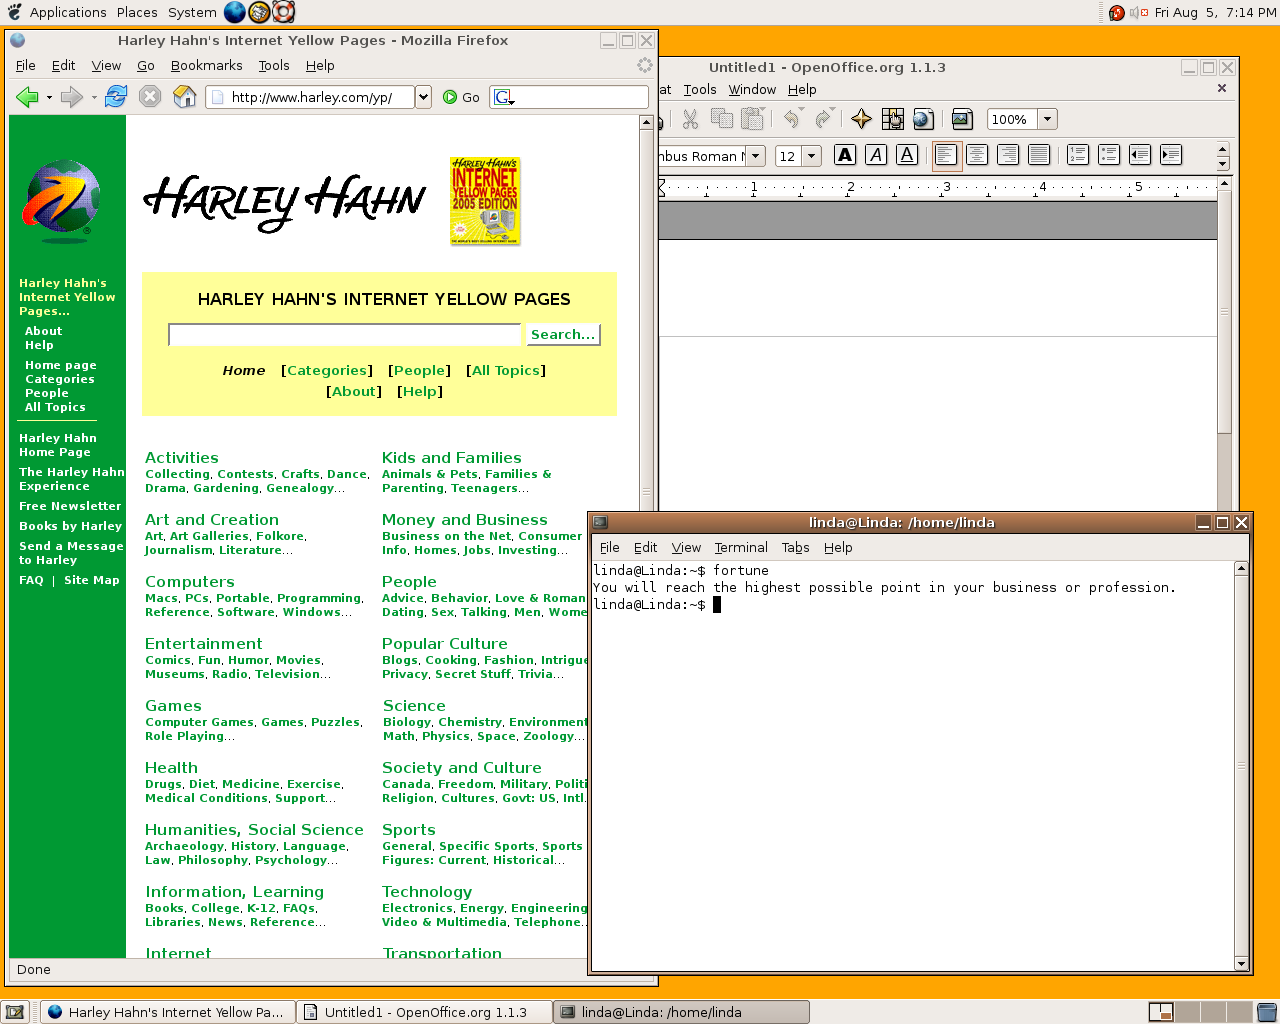Image resolution: width=1280 pixels, height=1024 pixels.
Task: Open the Window menu in OpenOffice
Action: 752,90
